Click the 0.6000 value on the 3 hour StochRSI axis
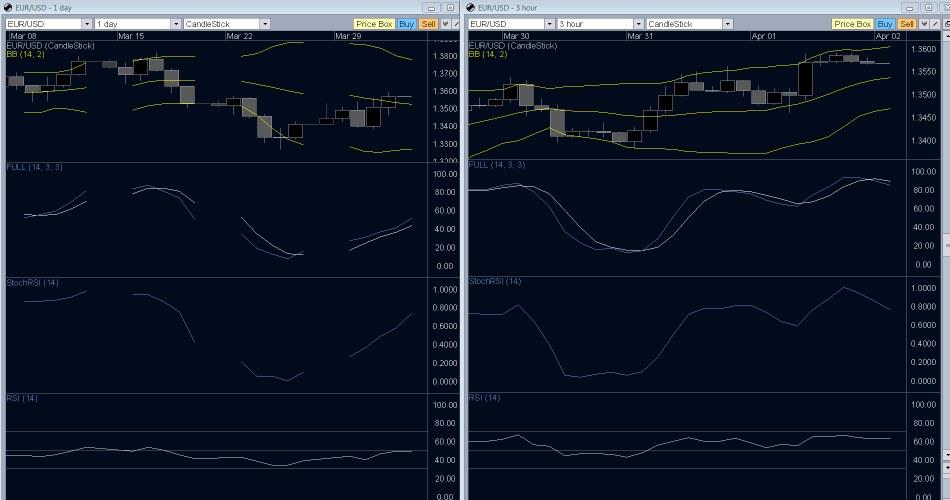The height and width of the screenshot is (500, 950). [x=923, y=325]
